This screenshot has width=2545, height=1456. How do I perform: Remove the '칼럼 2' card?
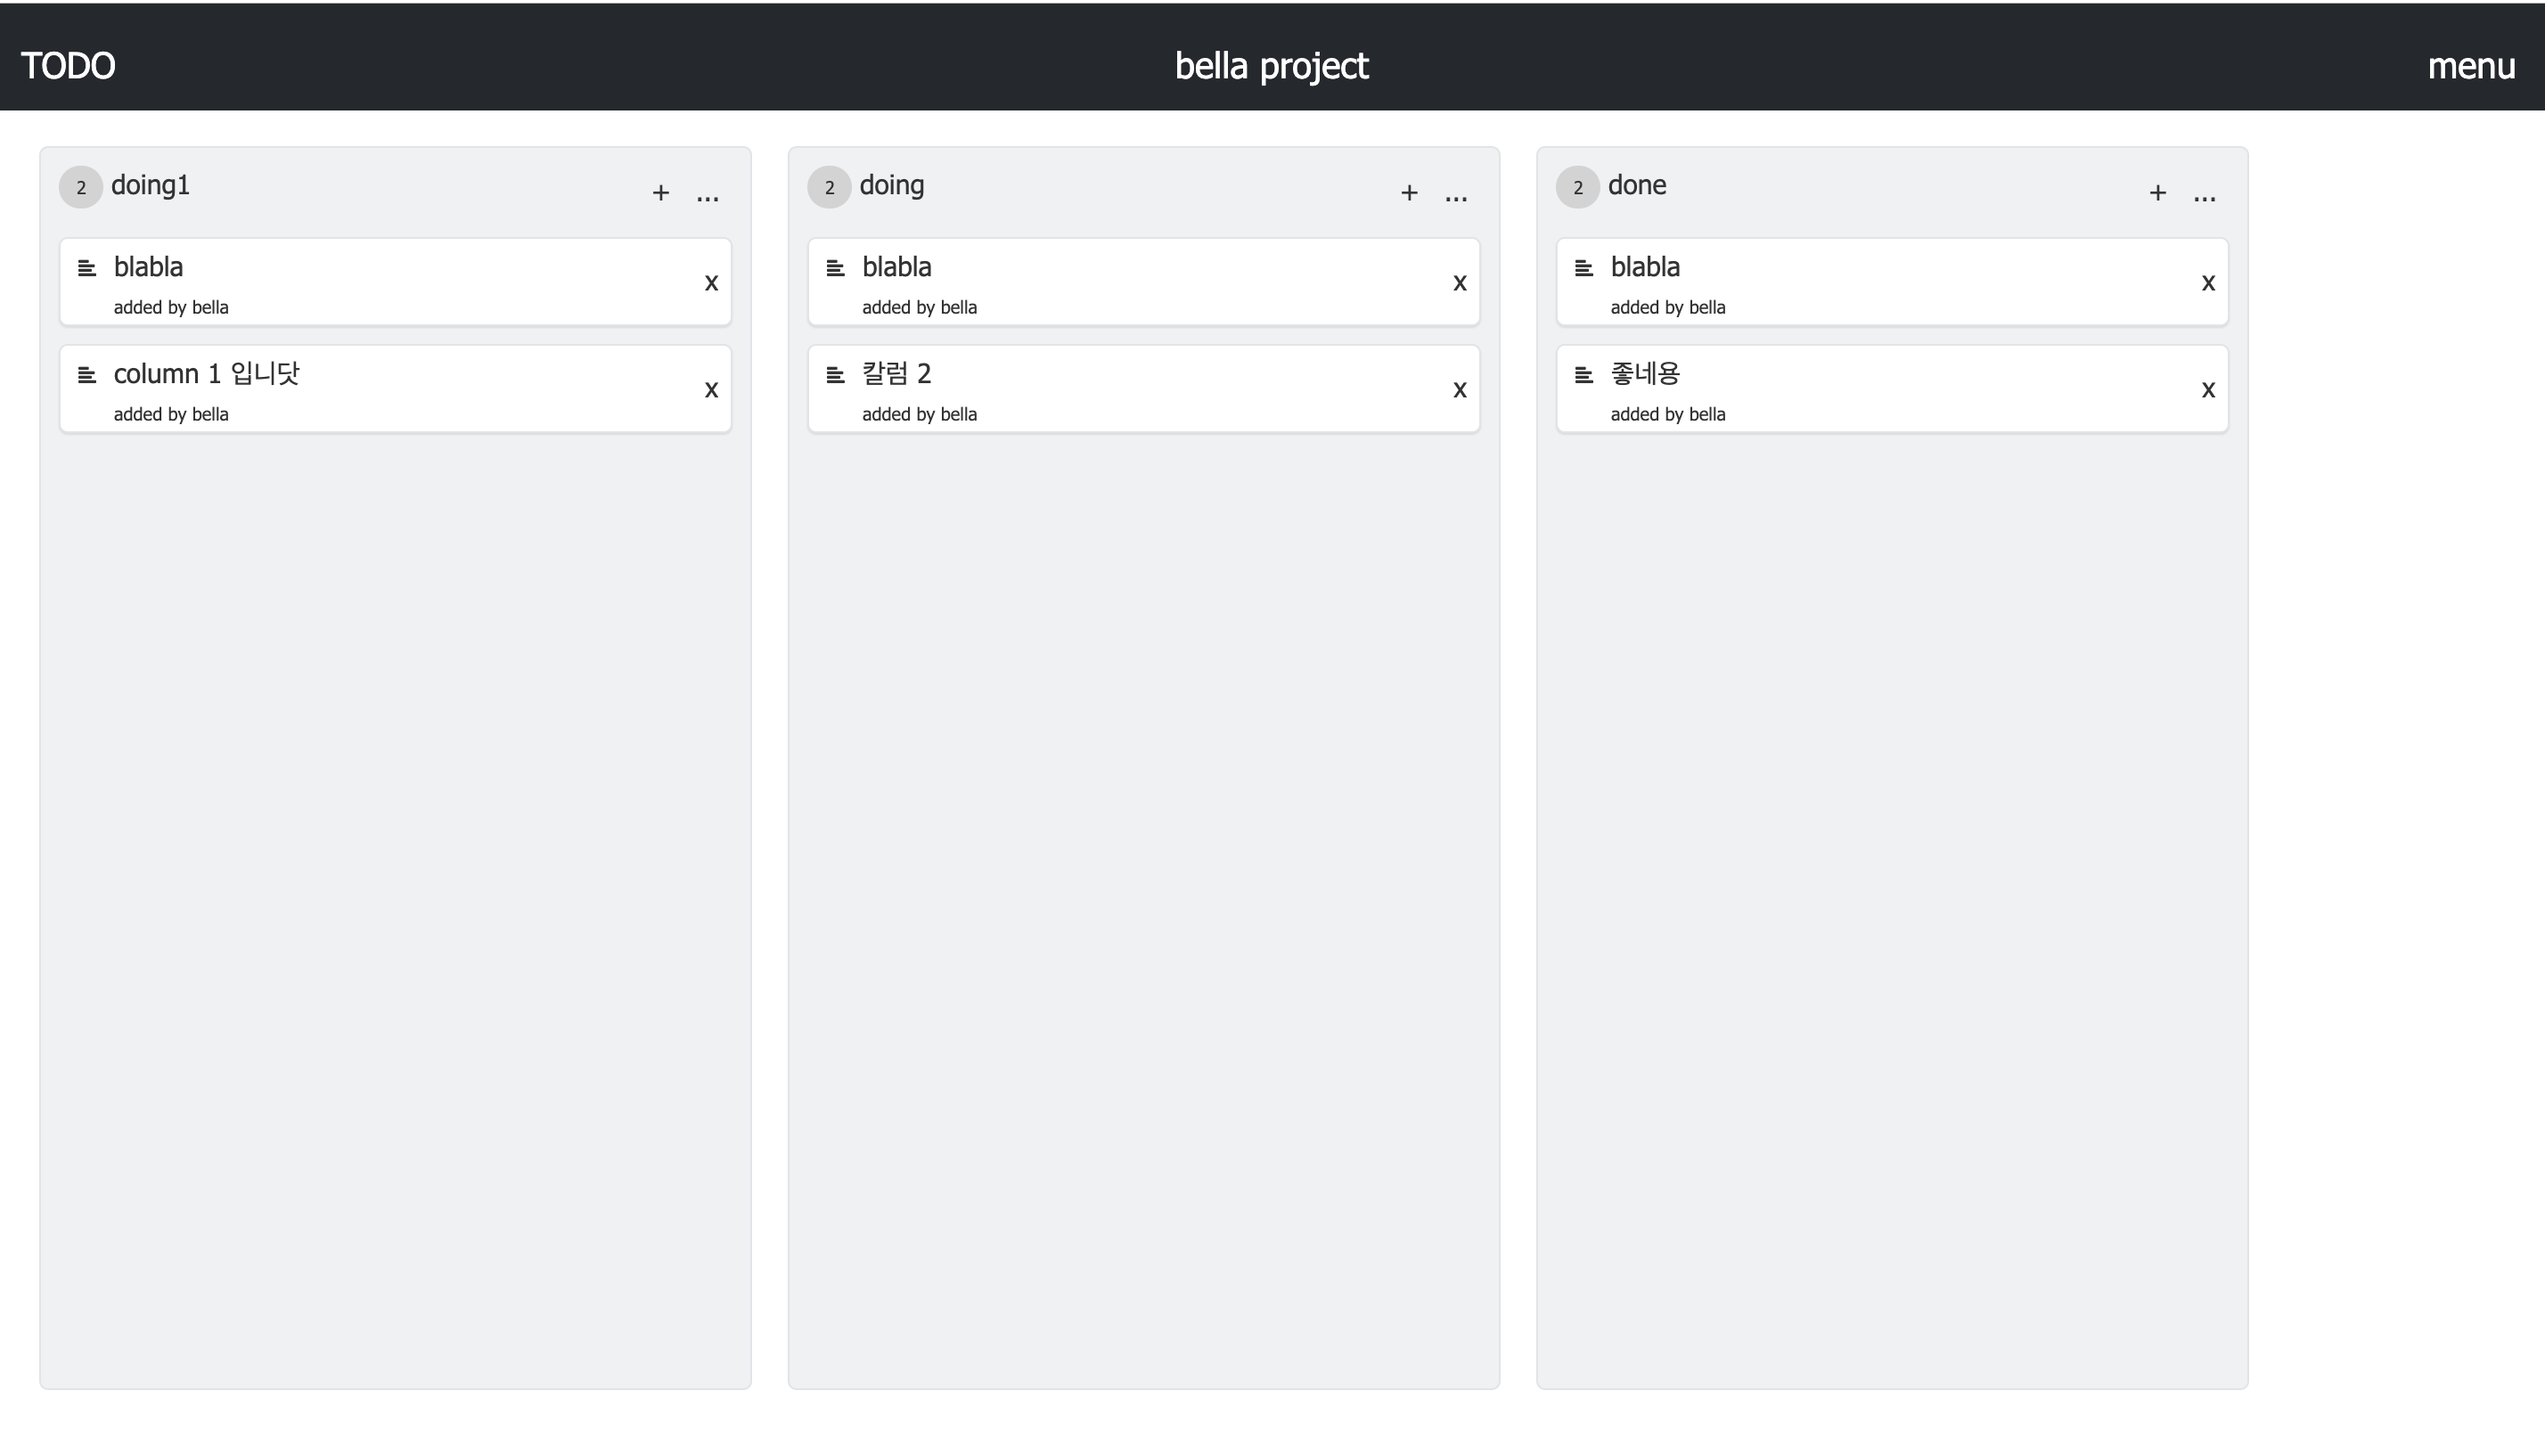tap(1459, 390)
